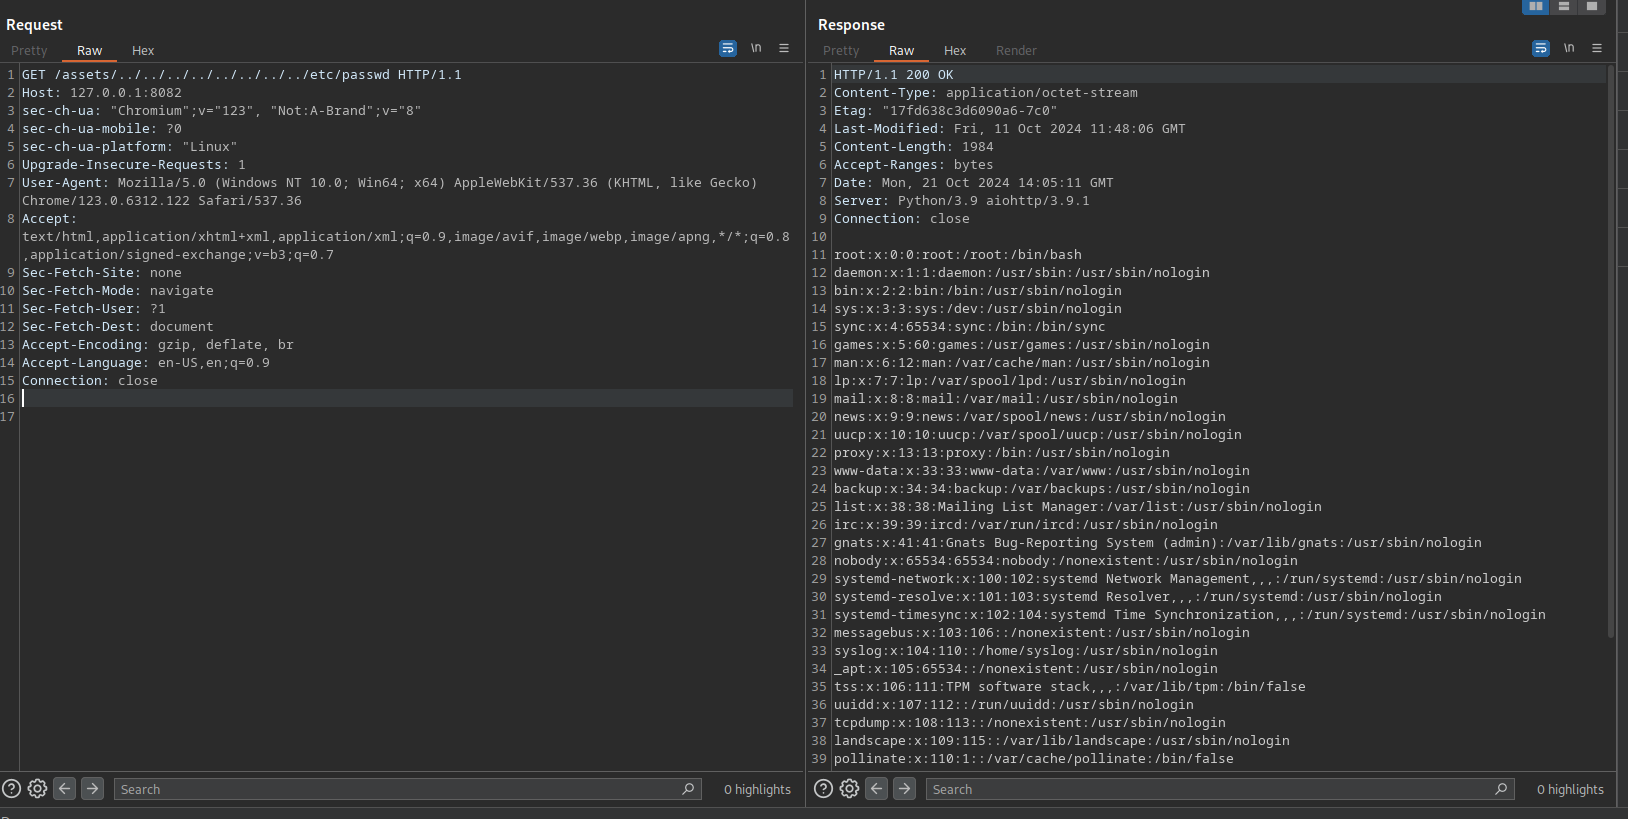Screen dimensions: 1628x819
Task: Switch to side-by-side layout view
Action: pyautogui.click(x=1536, y=7)
